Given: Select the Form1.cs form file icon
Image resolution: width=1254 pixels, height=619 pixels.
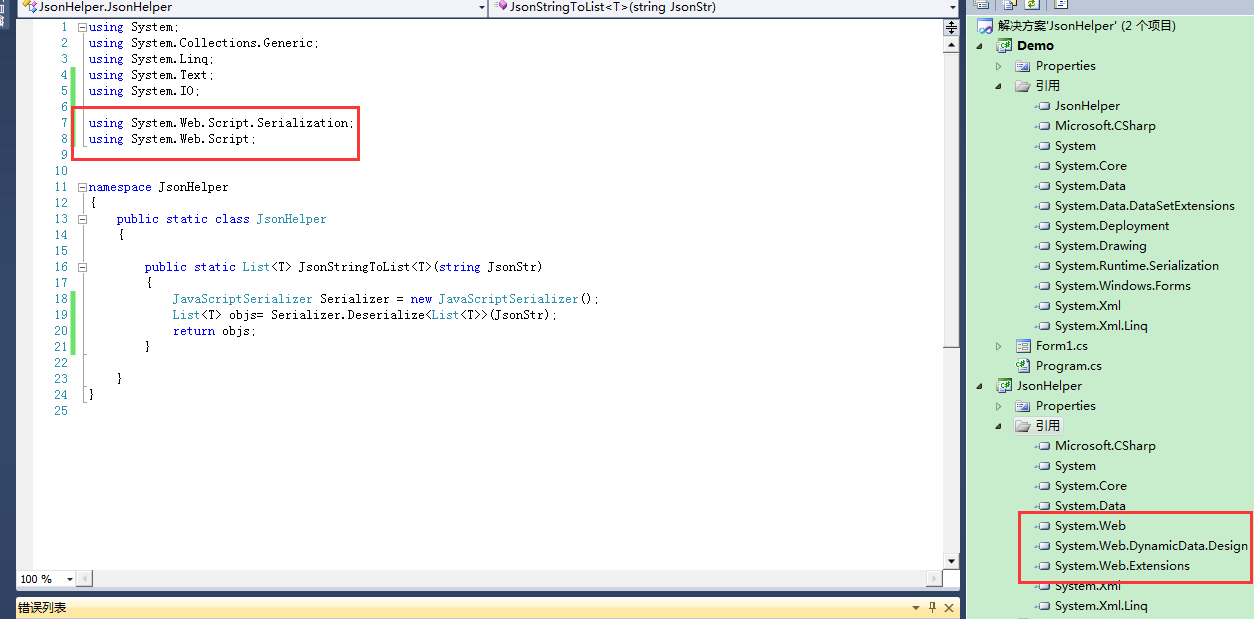Looking at the screenshot, I should [x=1023, y=346].
